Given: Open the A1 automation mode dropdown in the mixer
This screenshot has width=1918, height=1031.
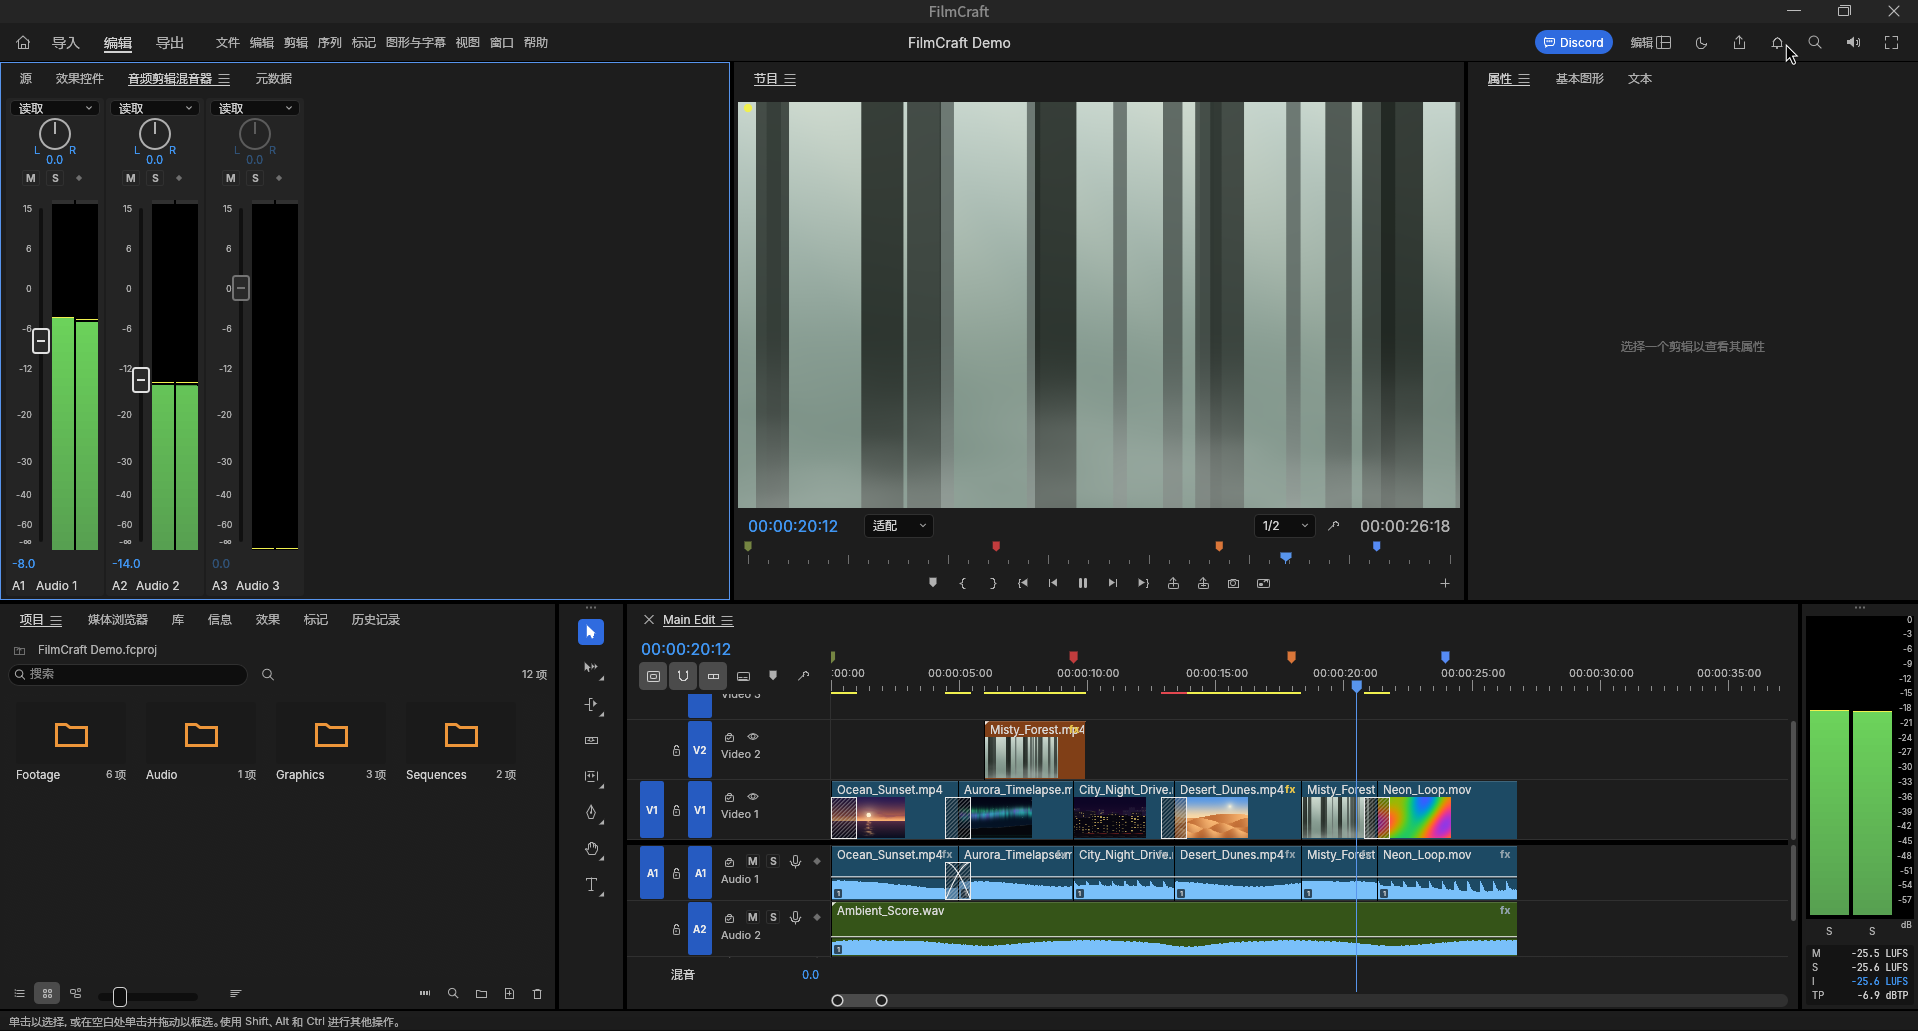Looking at the screenshot, I should [55, 108].
